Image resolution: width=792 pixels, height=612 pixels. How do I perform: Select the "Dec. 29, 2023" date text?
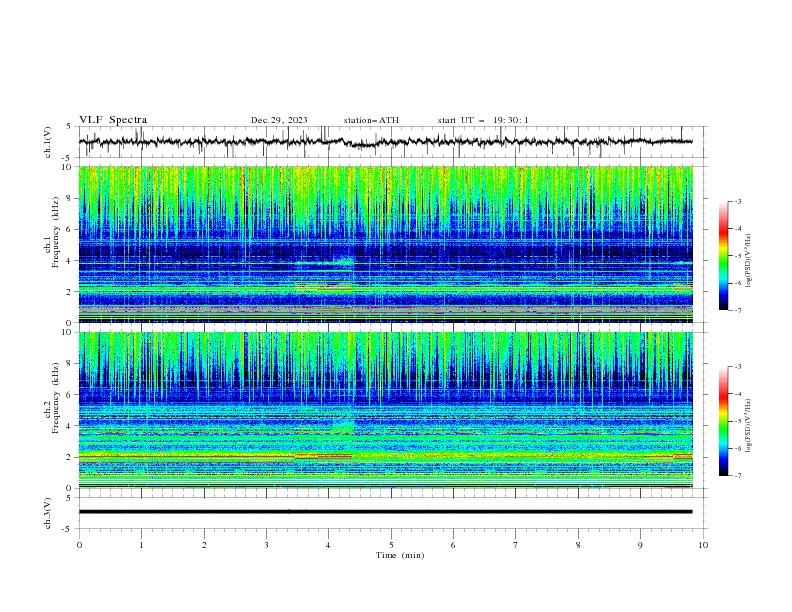279,120
